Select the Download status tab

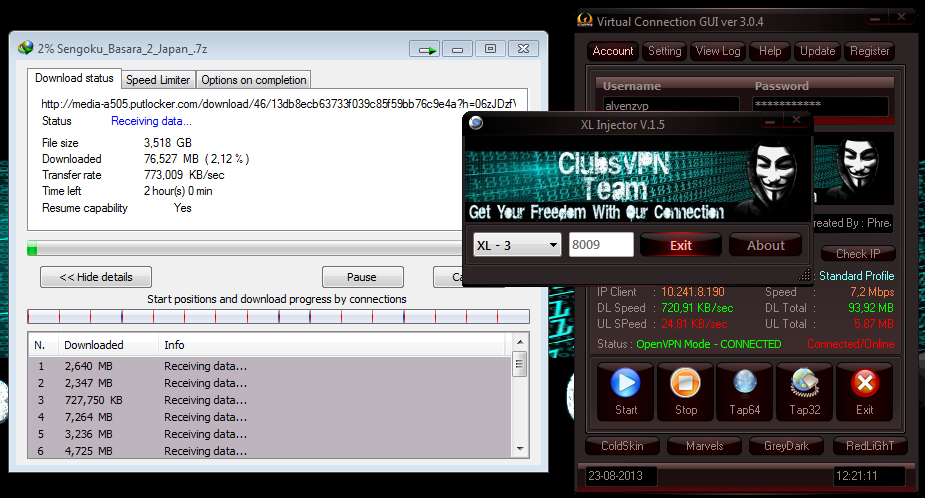point(74,78)
